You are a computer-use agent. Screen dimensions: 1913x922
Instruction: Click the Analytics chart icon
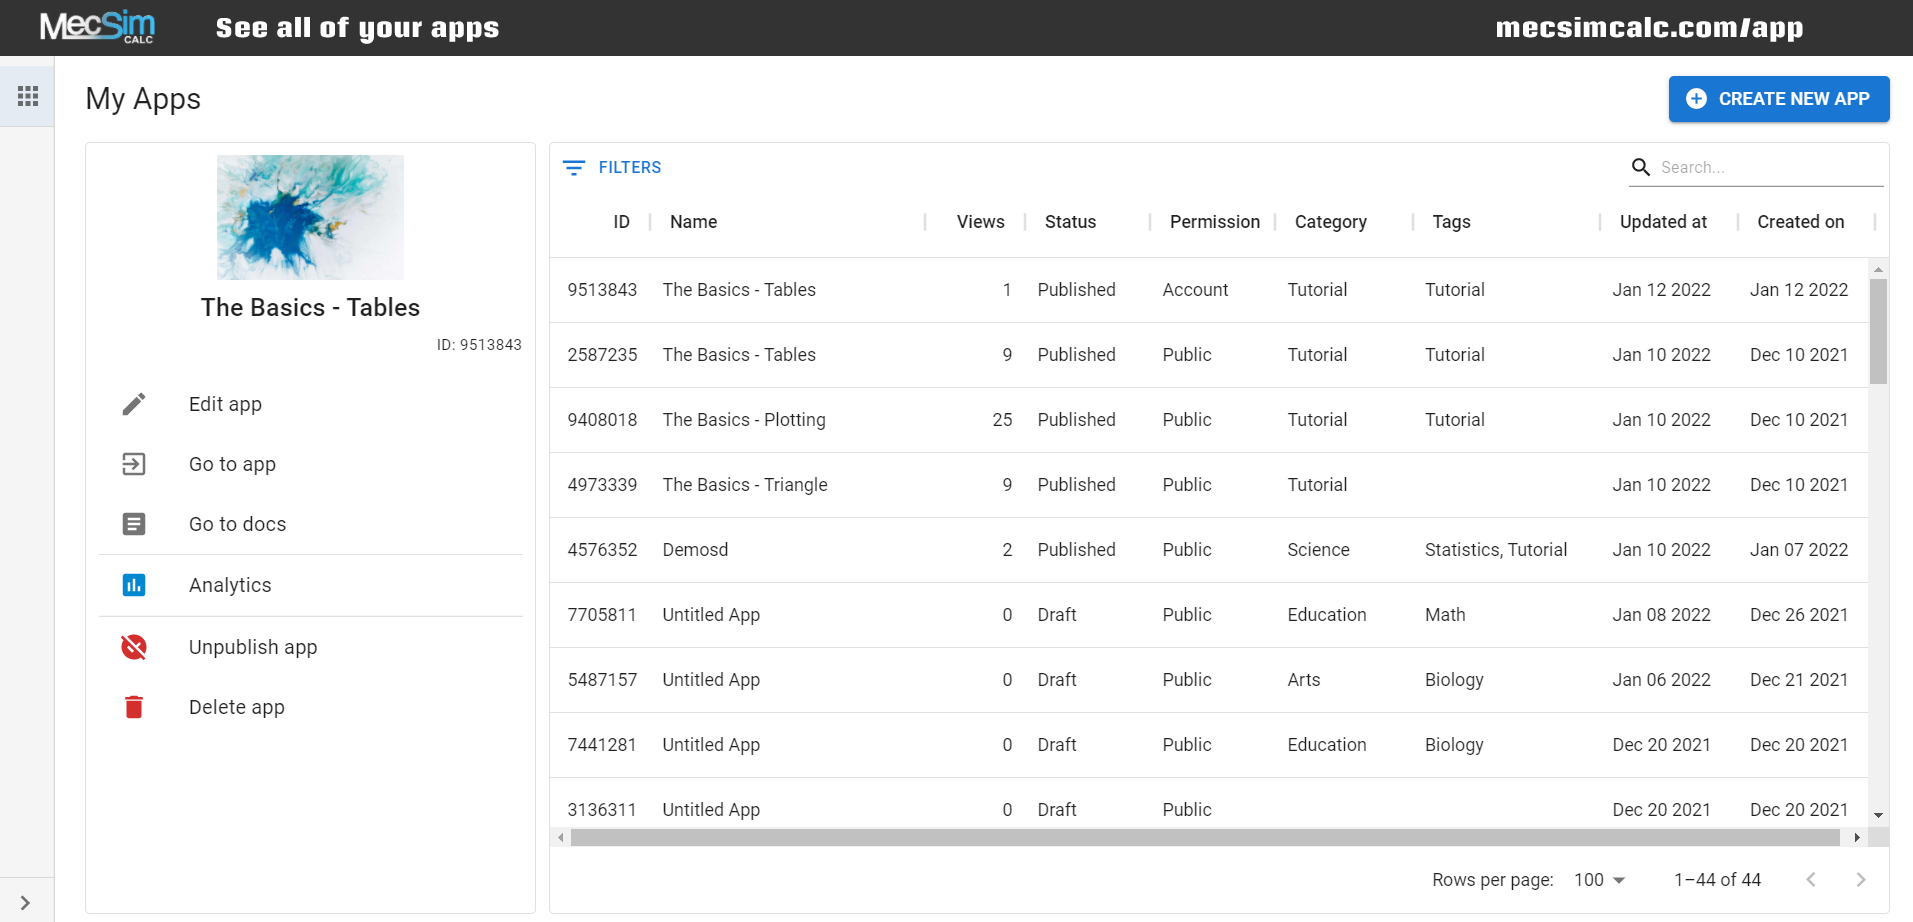[134, 585]
